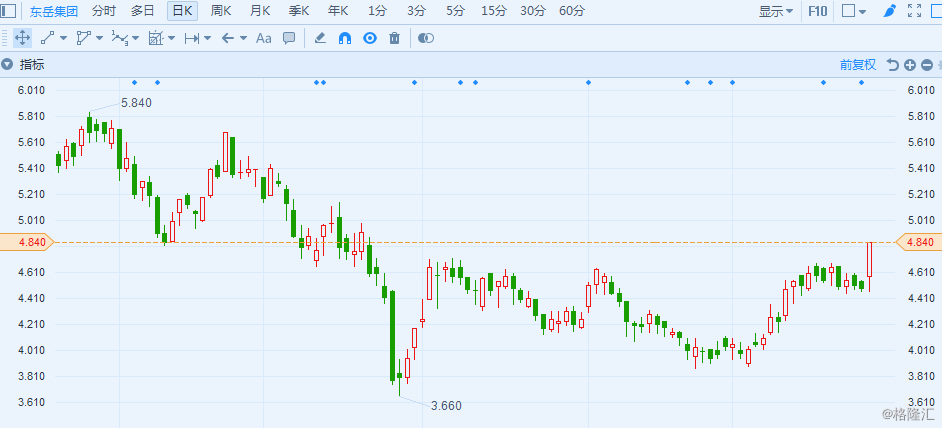
Task: Open window layout dropdown arrow
Action: (x=863, y=11)
